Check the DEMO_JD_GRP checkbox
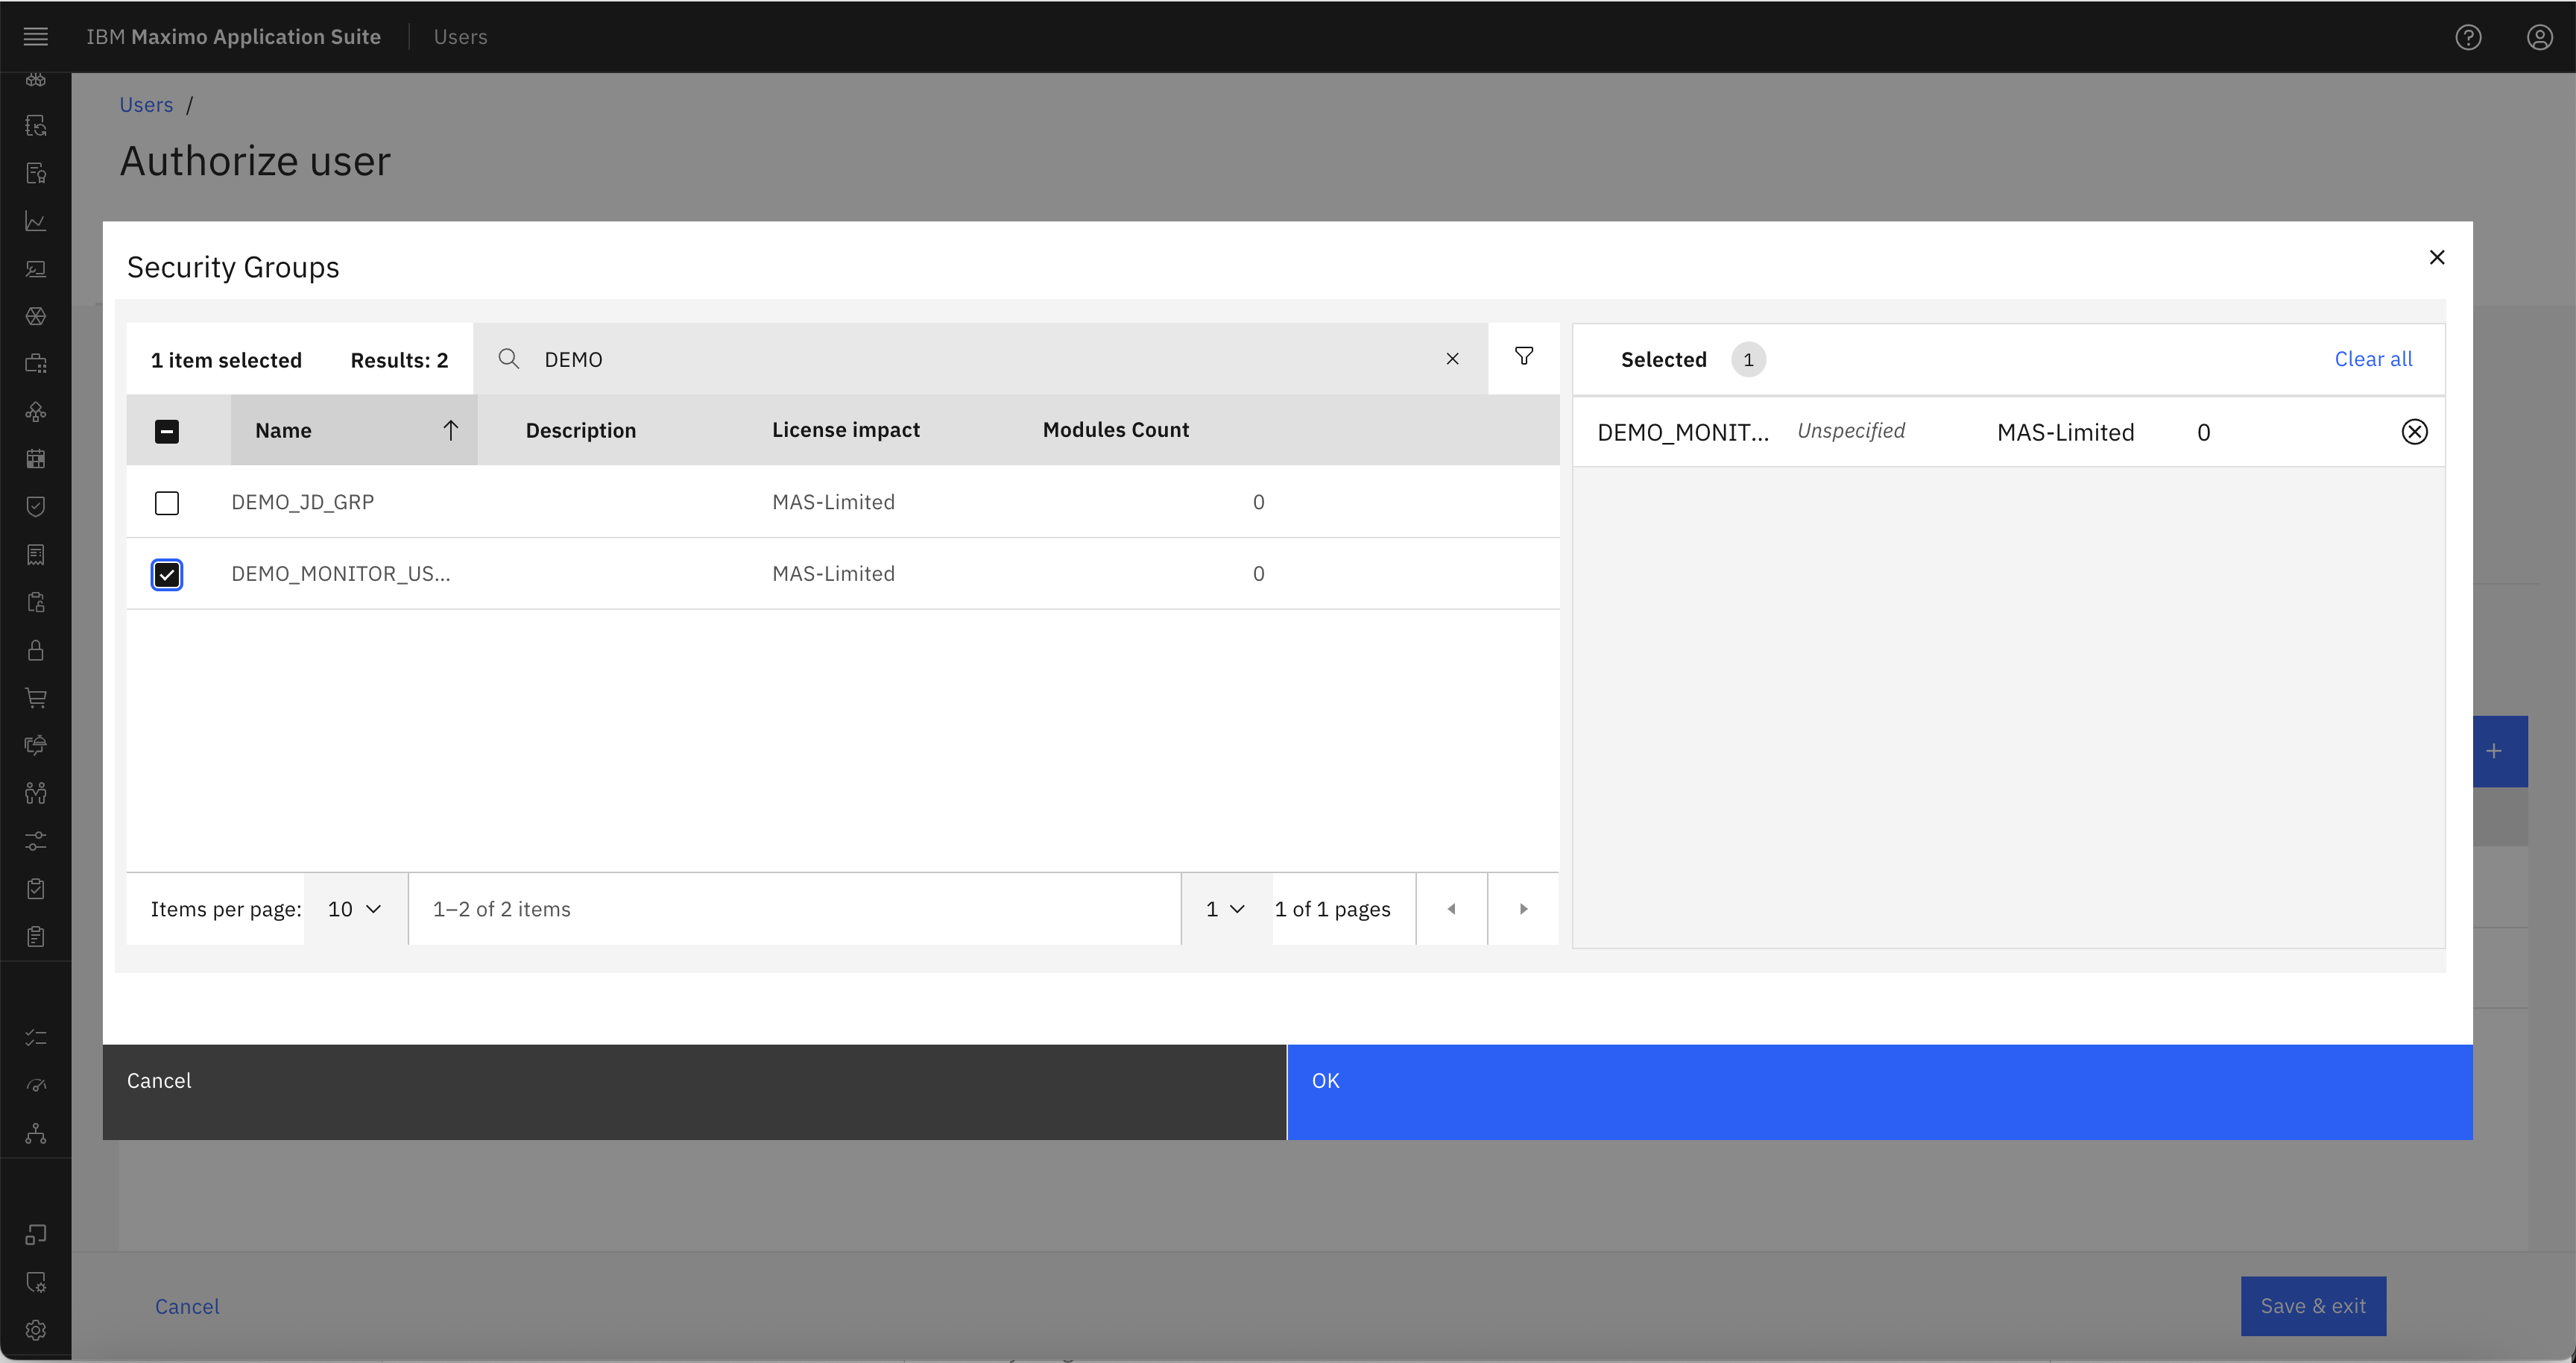2576x1363 pixels. 167,502
